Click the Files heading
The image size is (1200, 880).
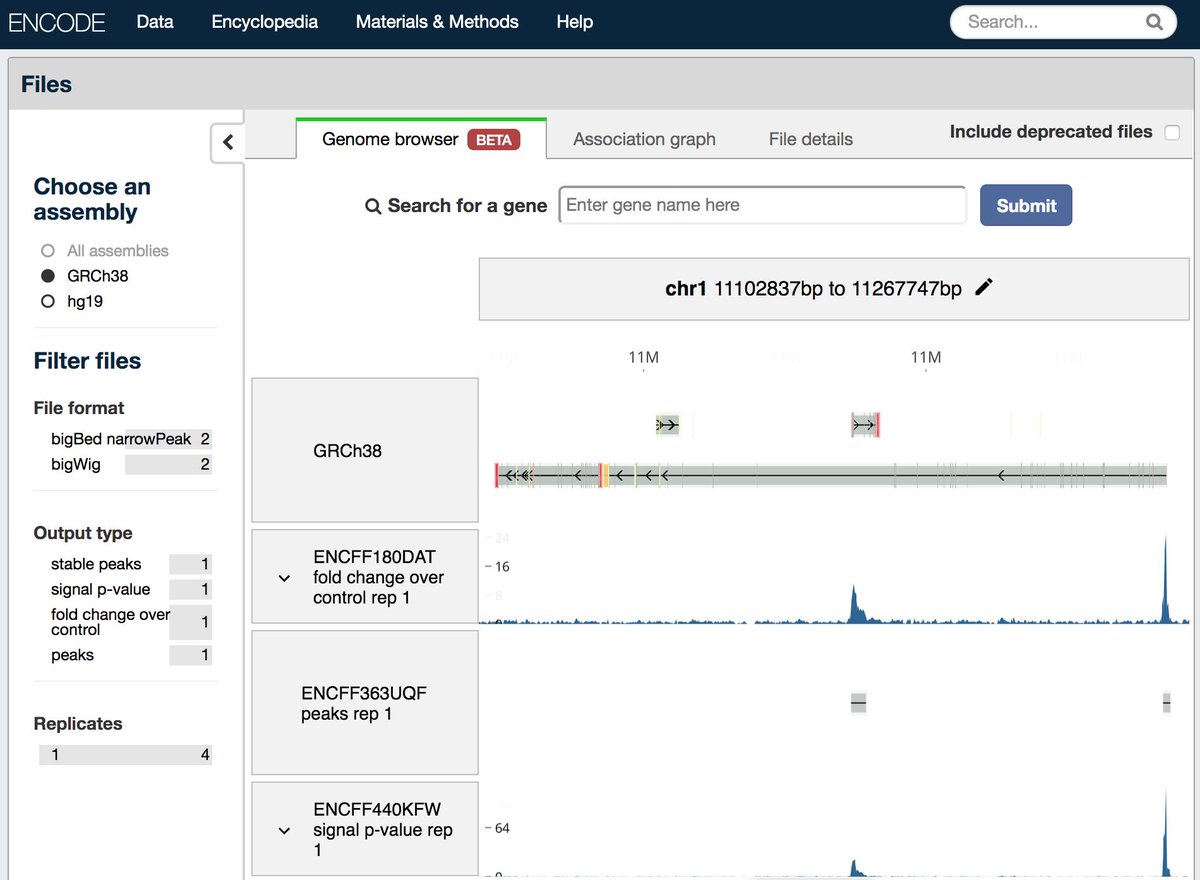[47, 84]
